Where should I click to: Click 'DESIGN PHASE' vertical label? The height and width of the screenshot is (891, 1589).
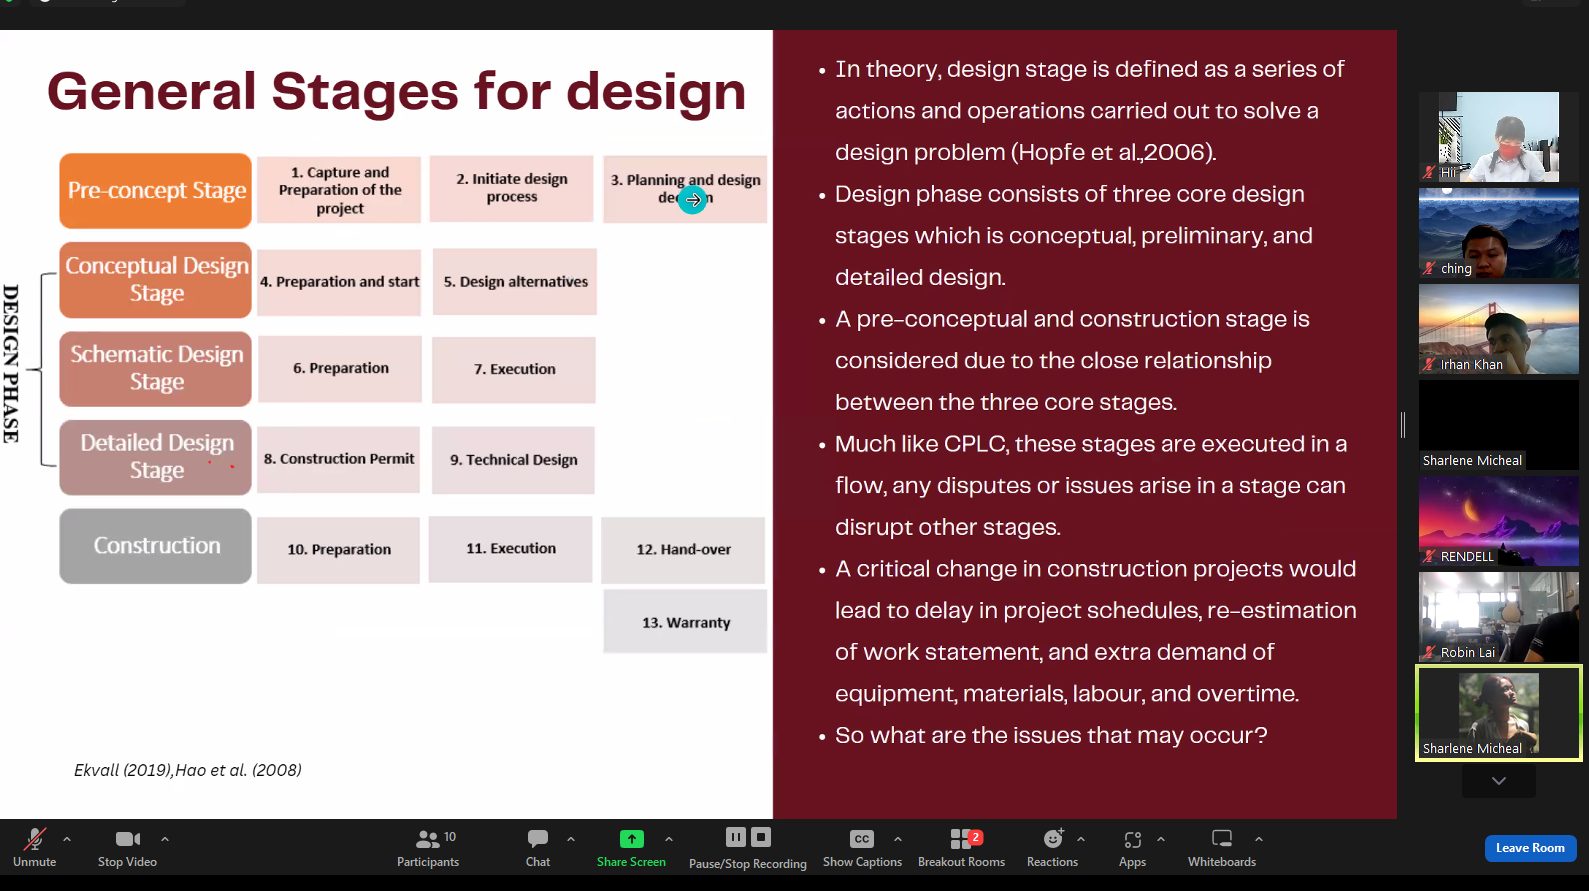pyautogui.click(x=11, y=364)
